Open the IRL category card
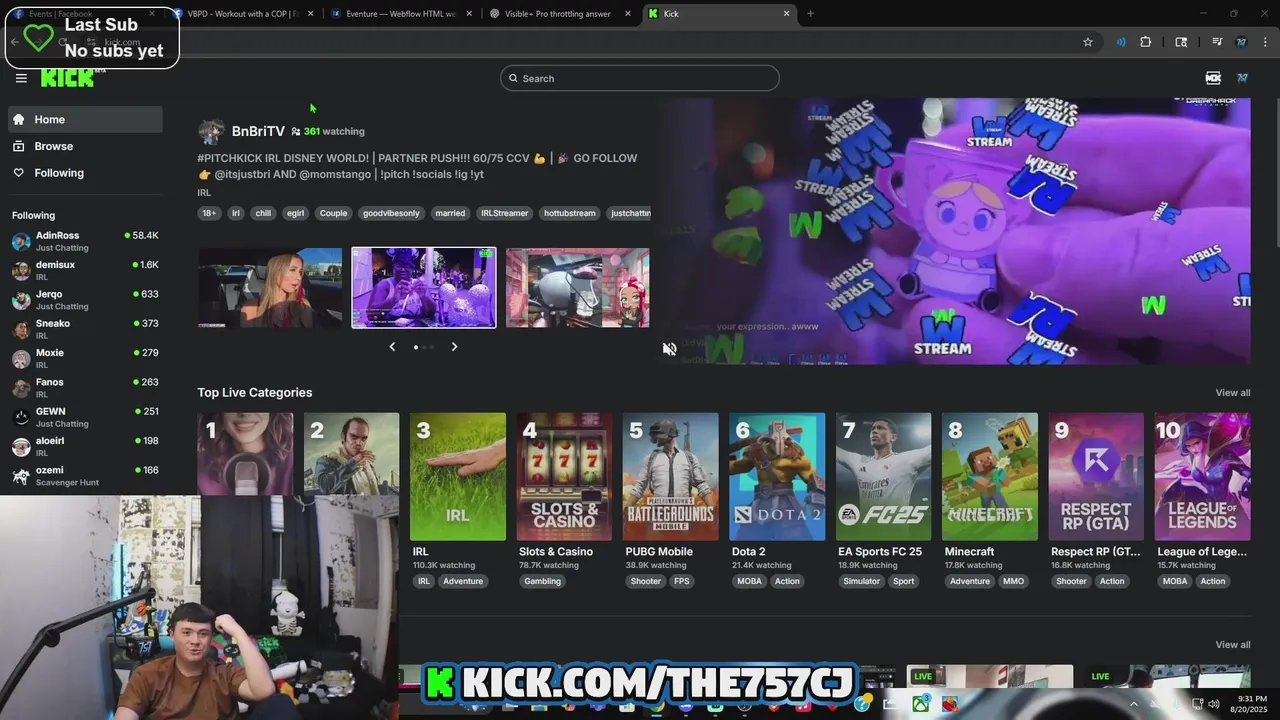Image resolution: width=1280 pixels, height=720 pixels. tap(458, 477)
